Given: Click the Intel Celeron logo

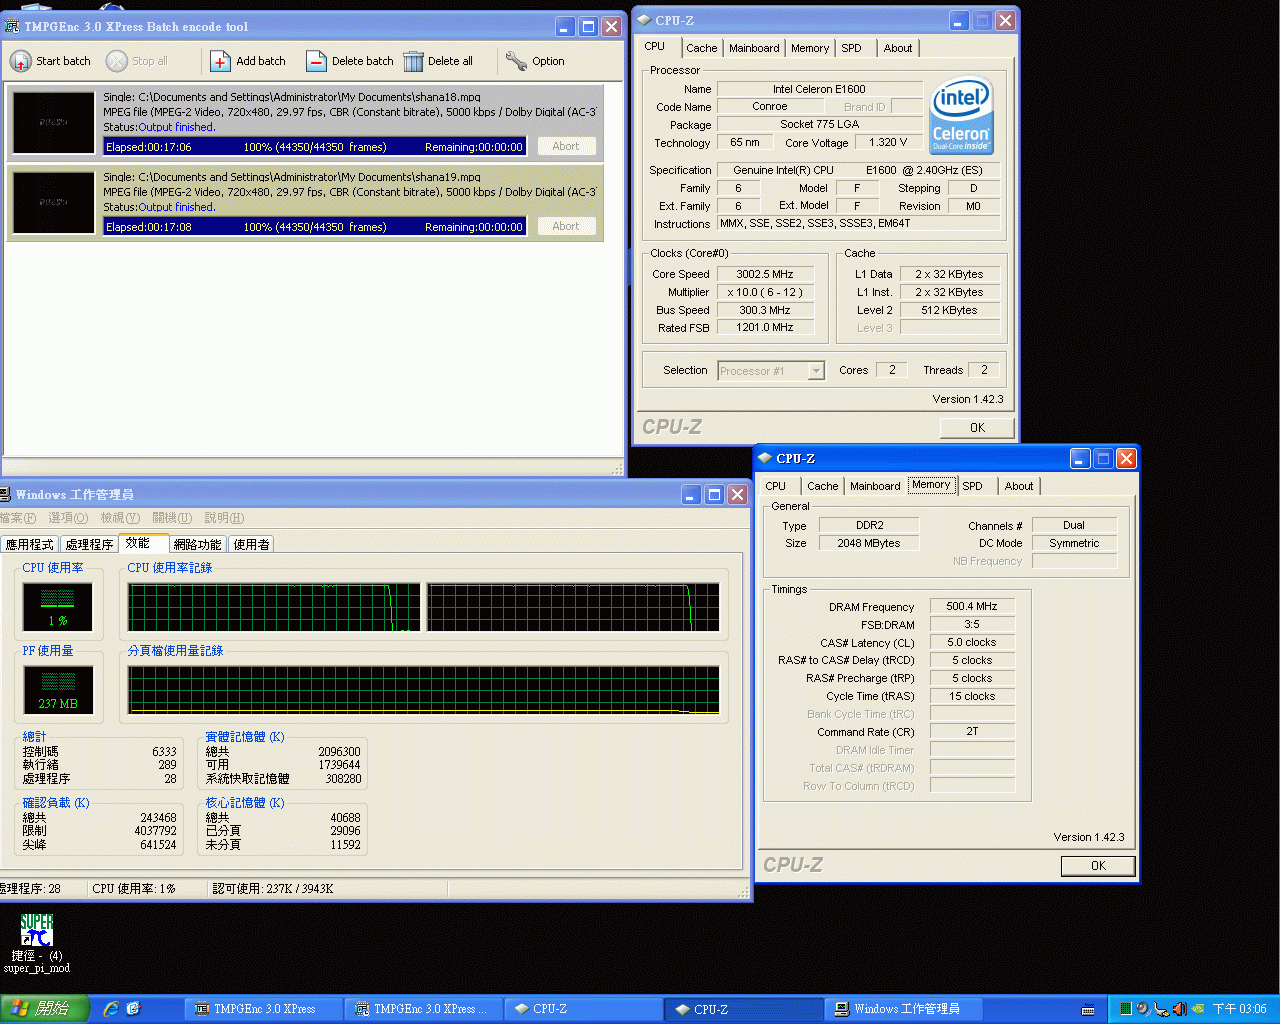Looking at the screenshot, I should click(961, 116).
